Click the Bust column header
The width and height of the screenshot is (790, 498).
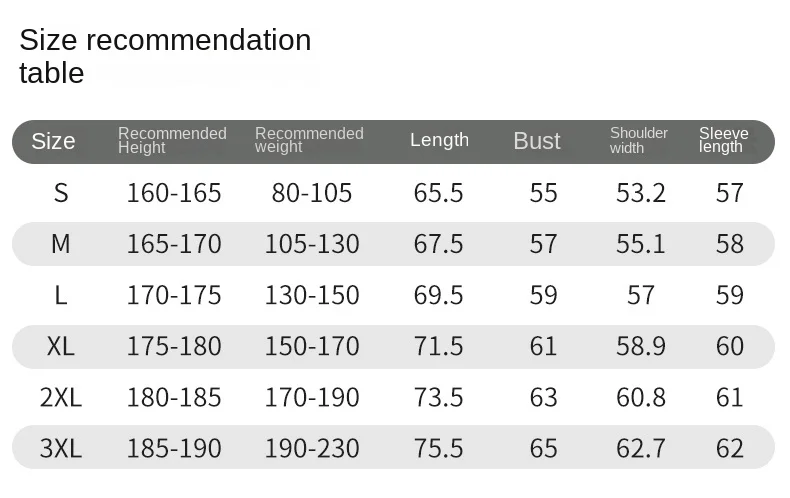(x=537, y=141)
